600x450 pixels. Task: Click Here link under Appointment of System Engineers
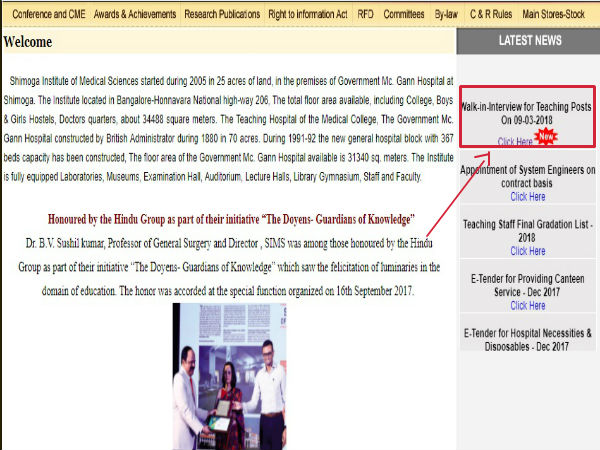pyautogui.click(x=528, y=197)
